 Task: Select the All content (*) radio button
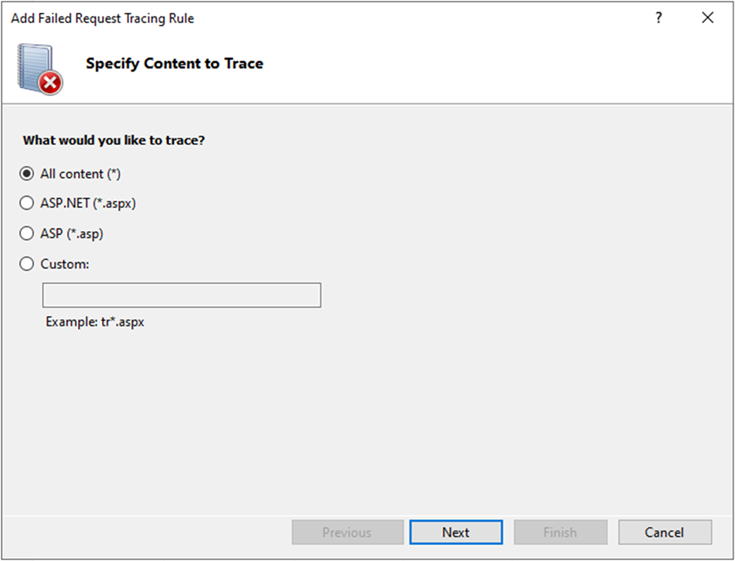[27, 173]
